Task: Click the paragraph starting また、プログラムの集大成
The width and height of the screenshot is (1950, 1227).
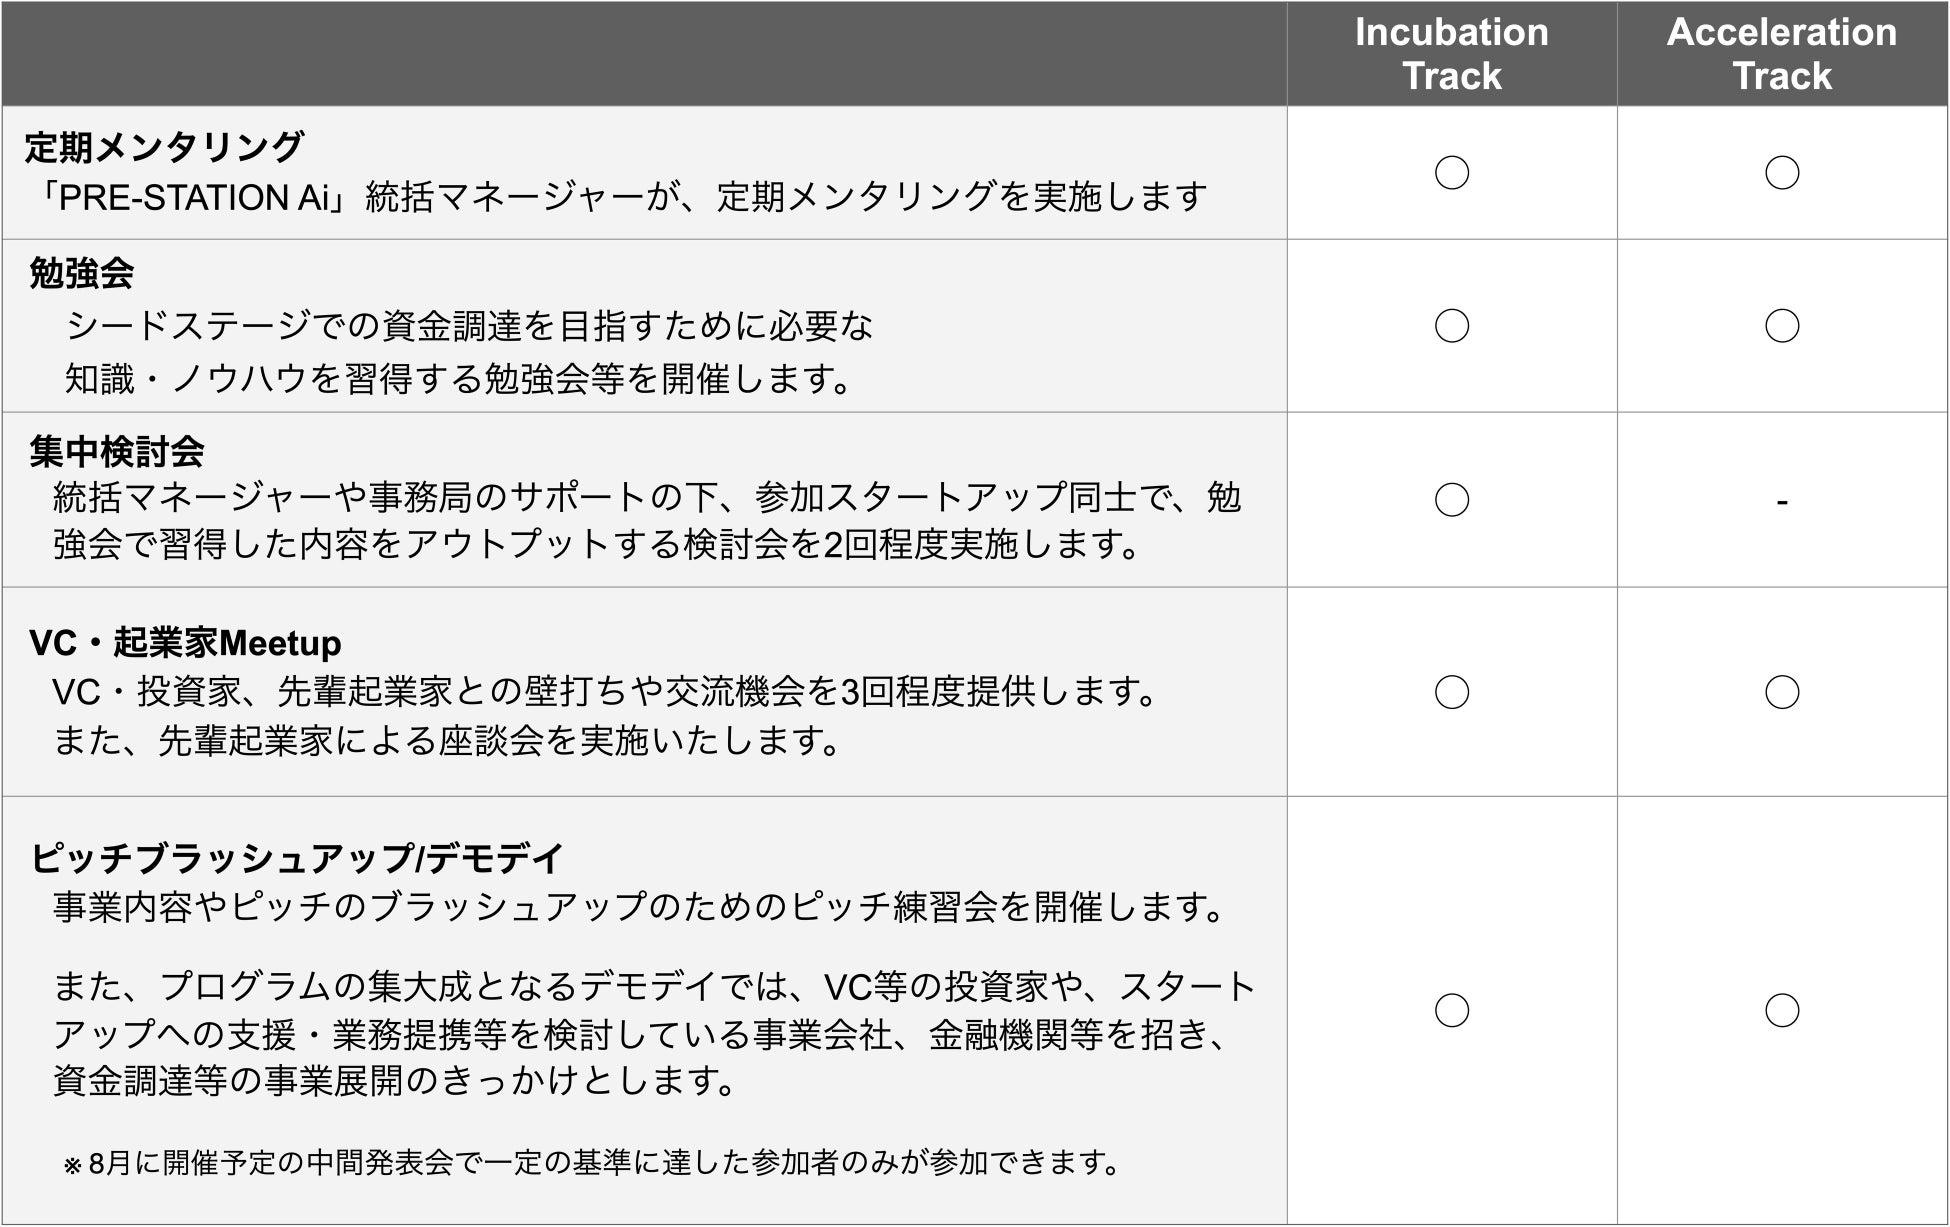Action: coord(654,1034)
